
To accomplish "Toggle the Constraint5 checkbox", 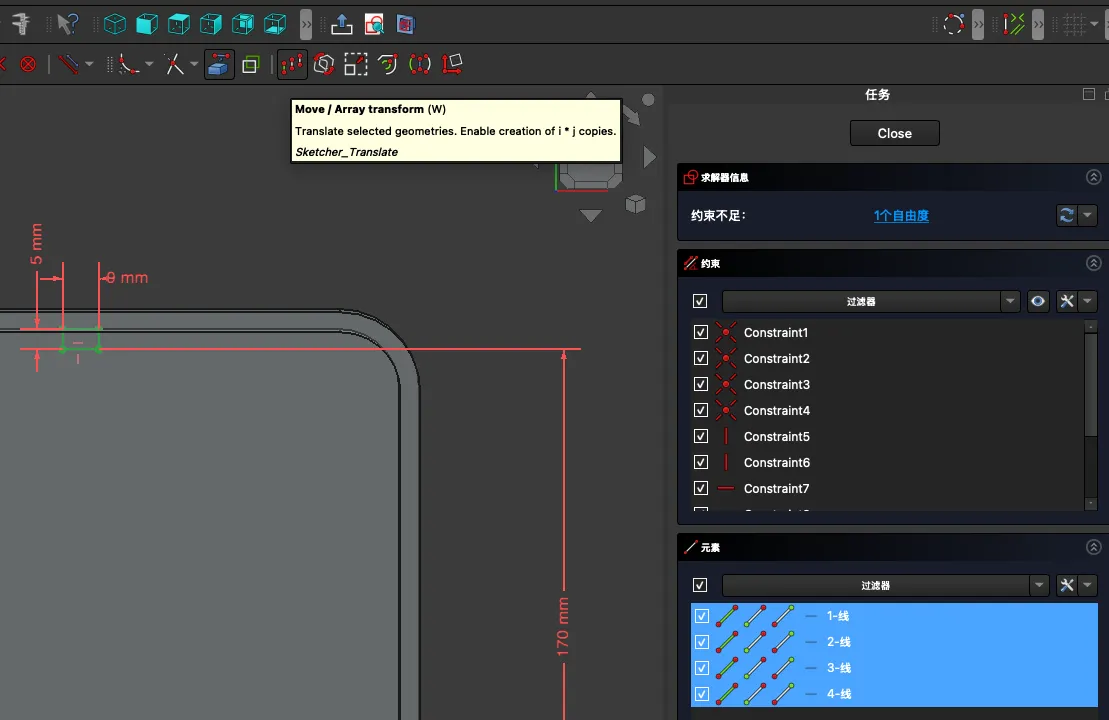I will click(x=701, y=437).
